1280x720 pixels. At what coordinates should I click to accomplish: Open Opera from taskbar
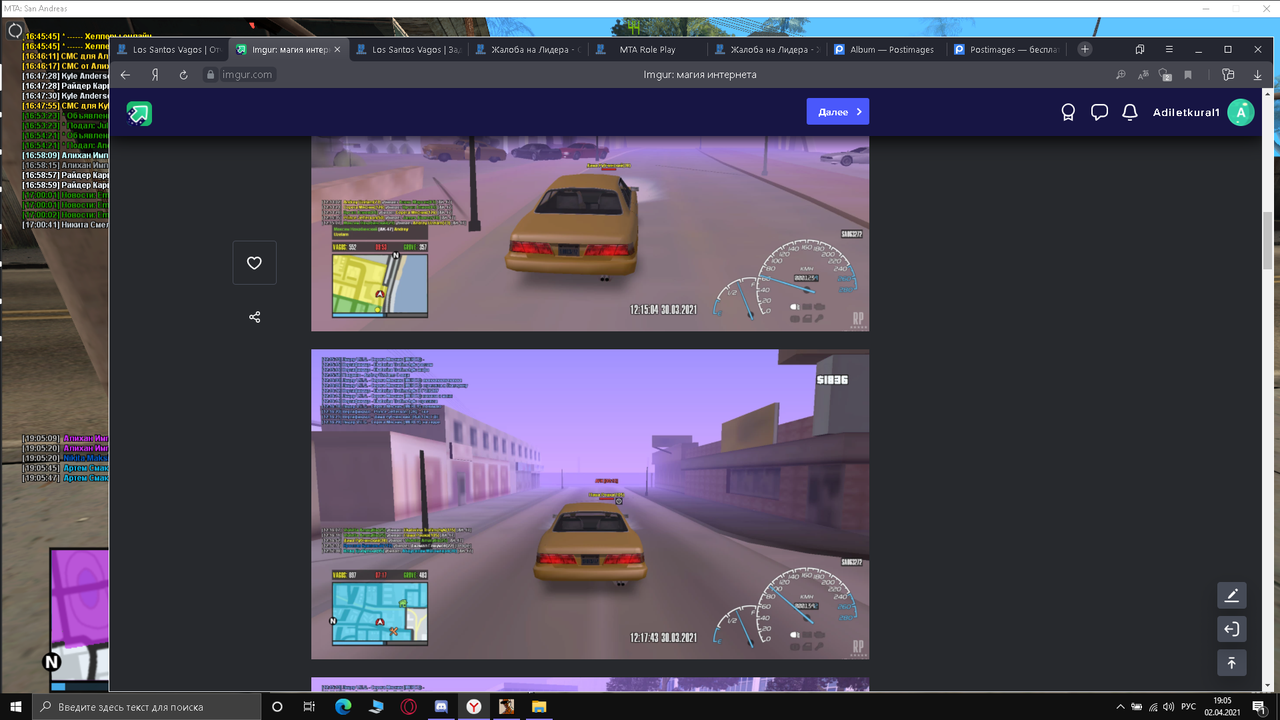click(408, 707)
